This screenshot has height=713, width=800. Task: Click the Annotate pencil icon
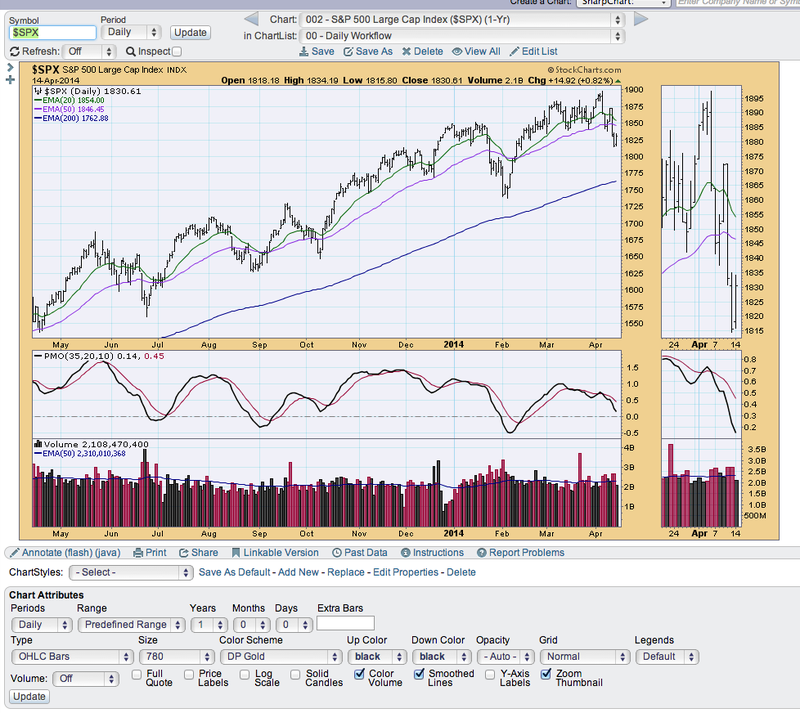coord(15,553)
